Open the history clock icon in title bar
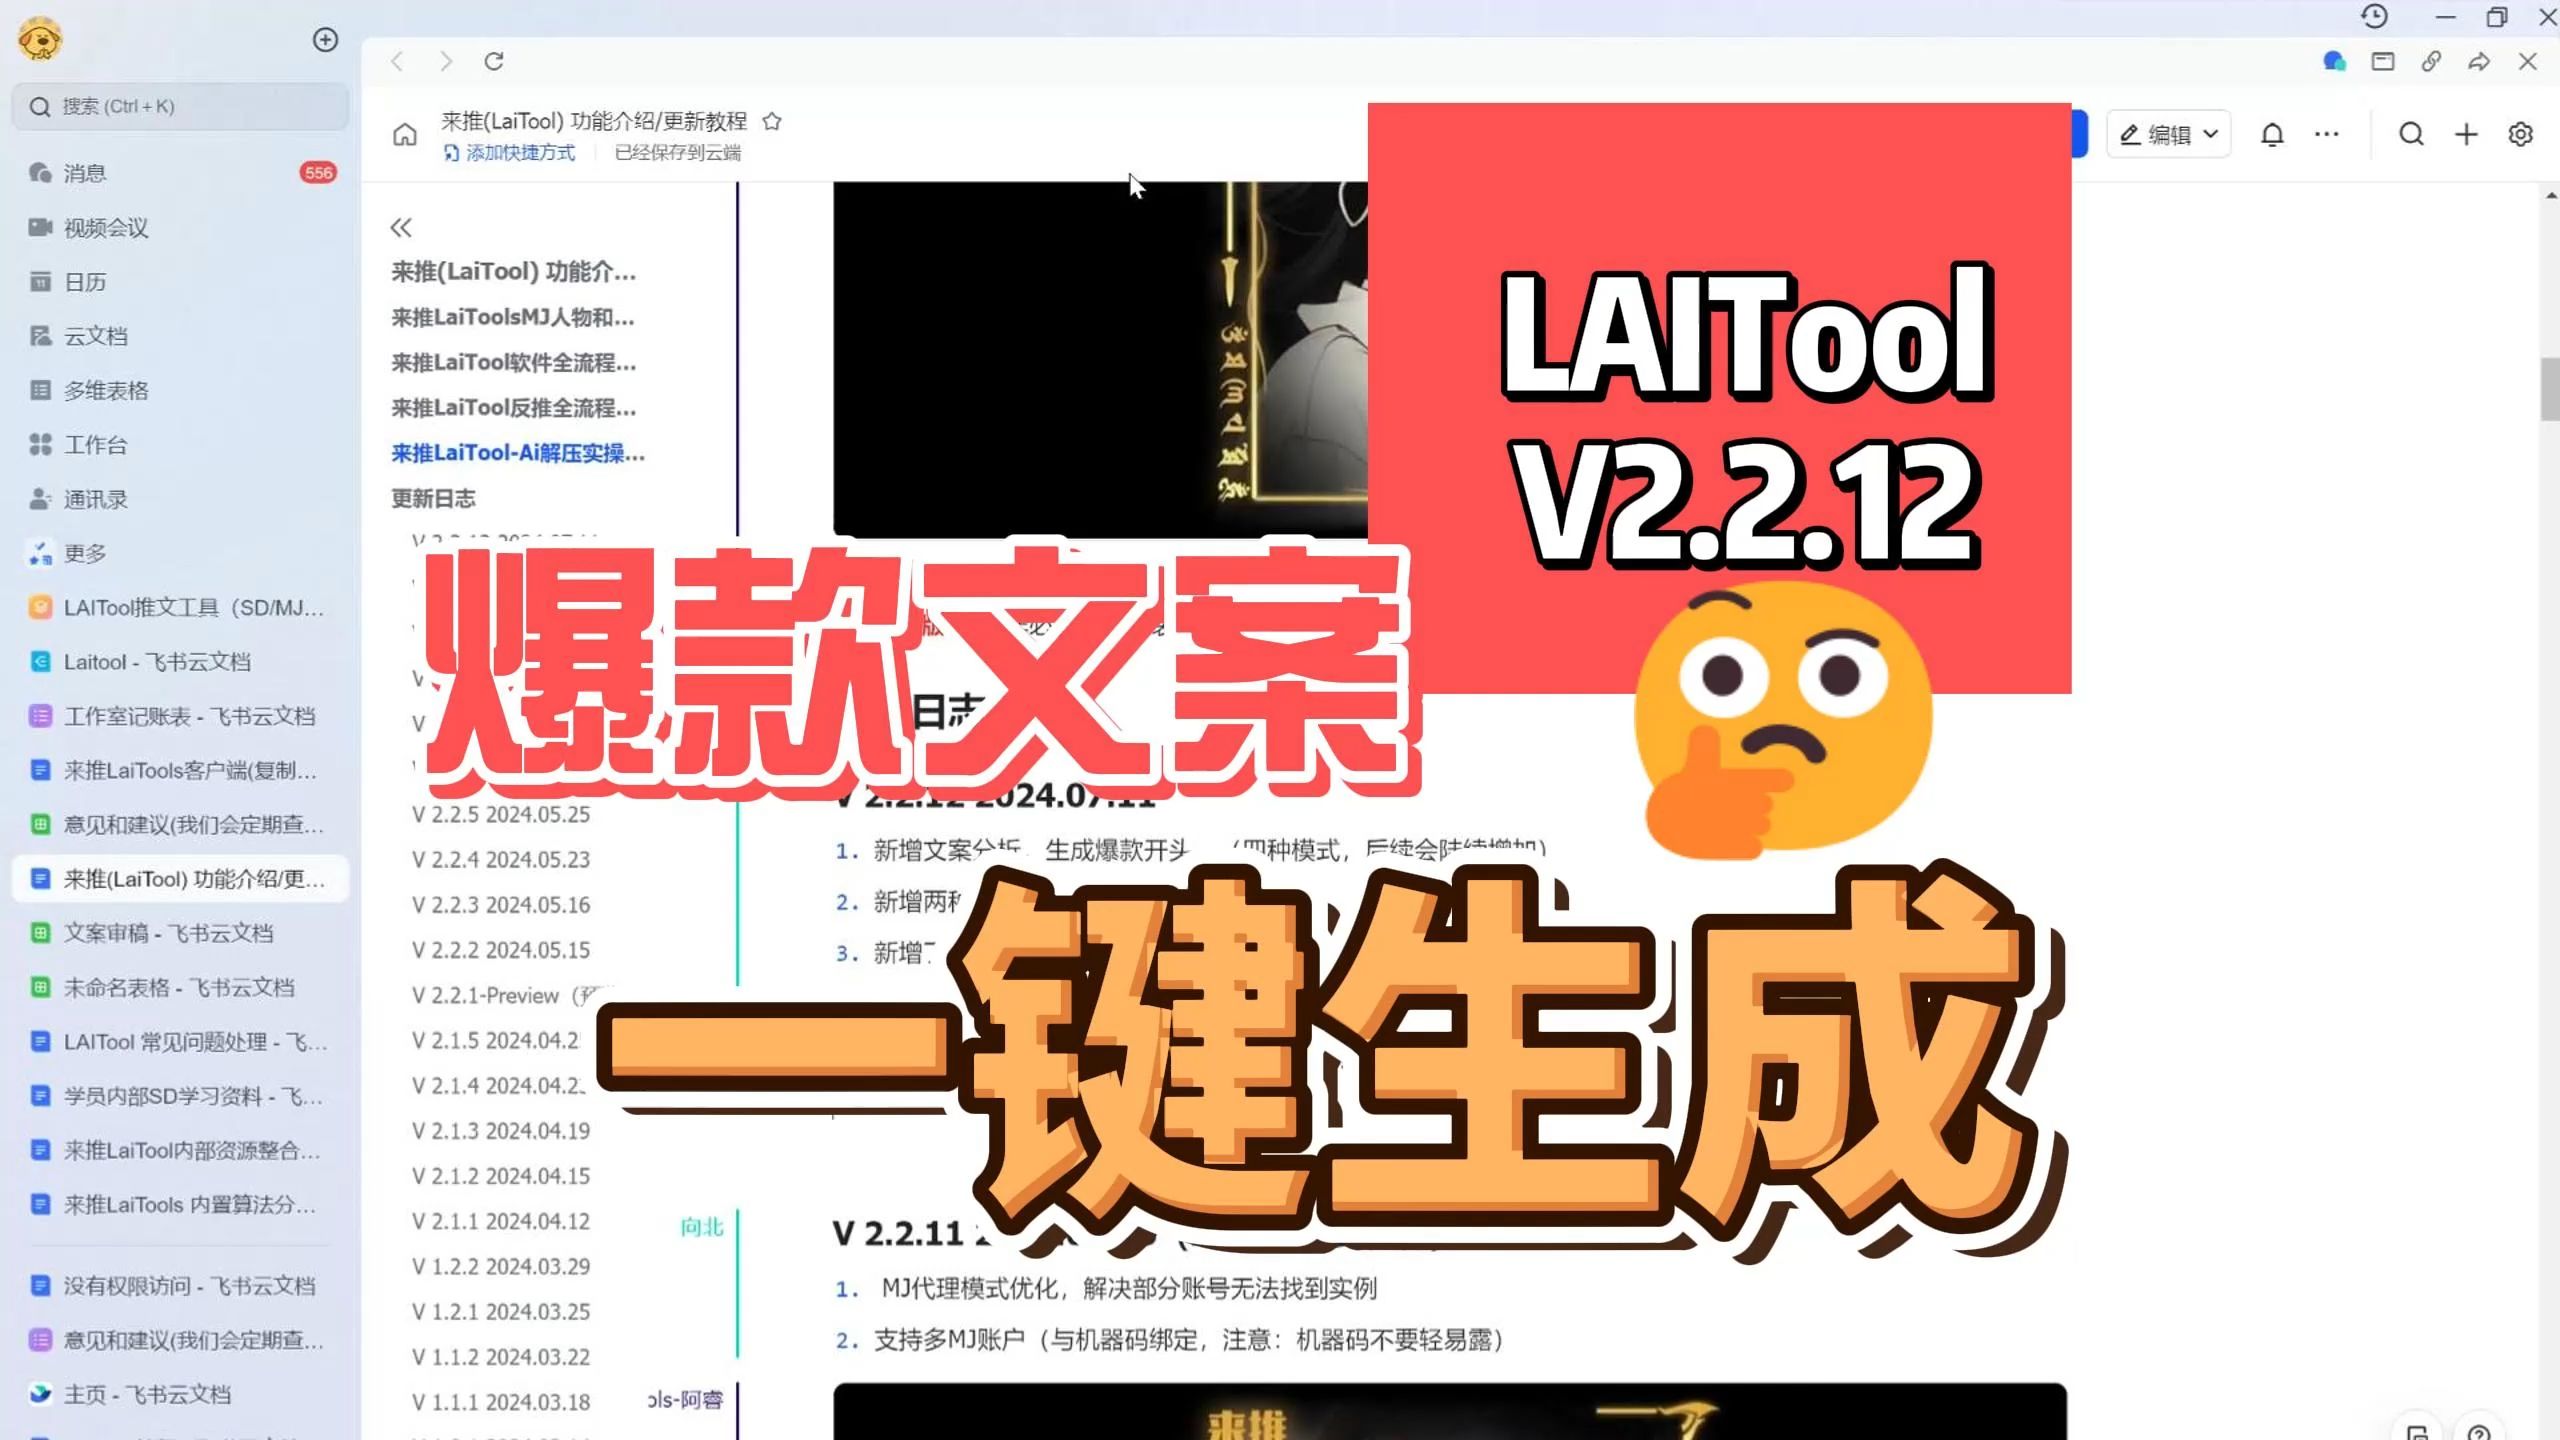This screenshot has height=1440, width=2560. point(2375,17)
